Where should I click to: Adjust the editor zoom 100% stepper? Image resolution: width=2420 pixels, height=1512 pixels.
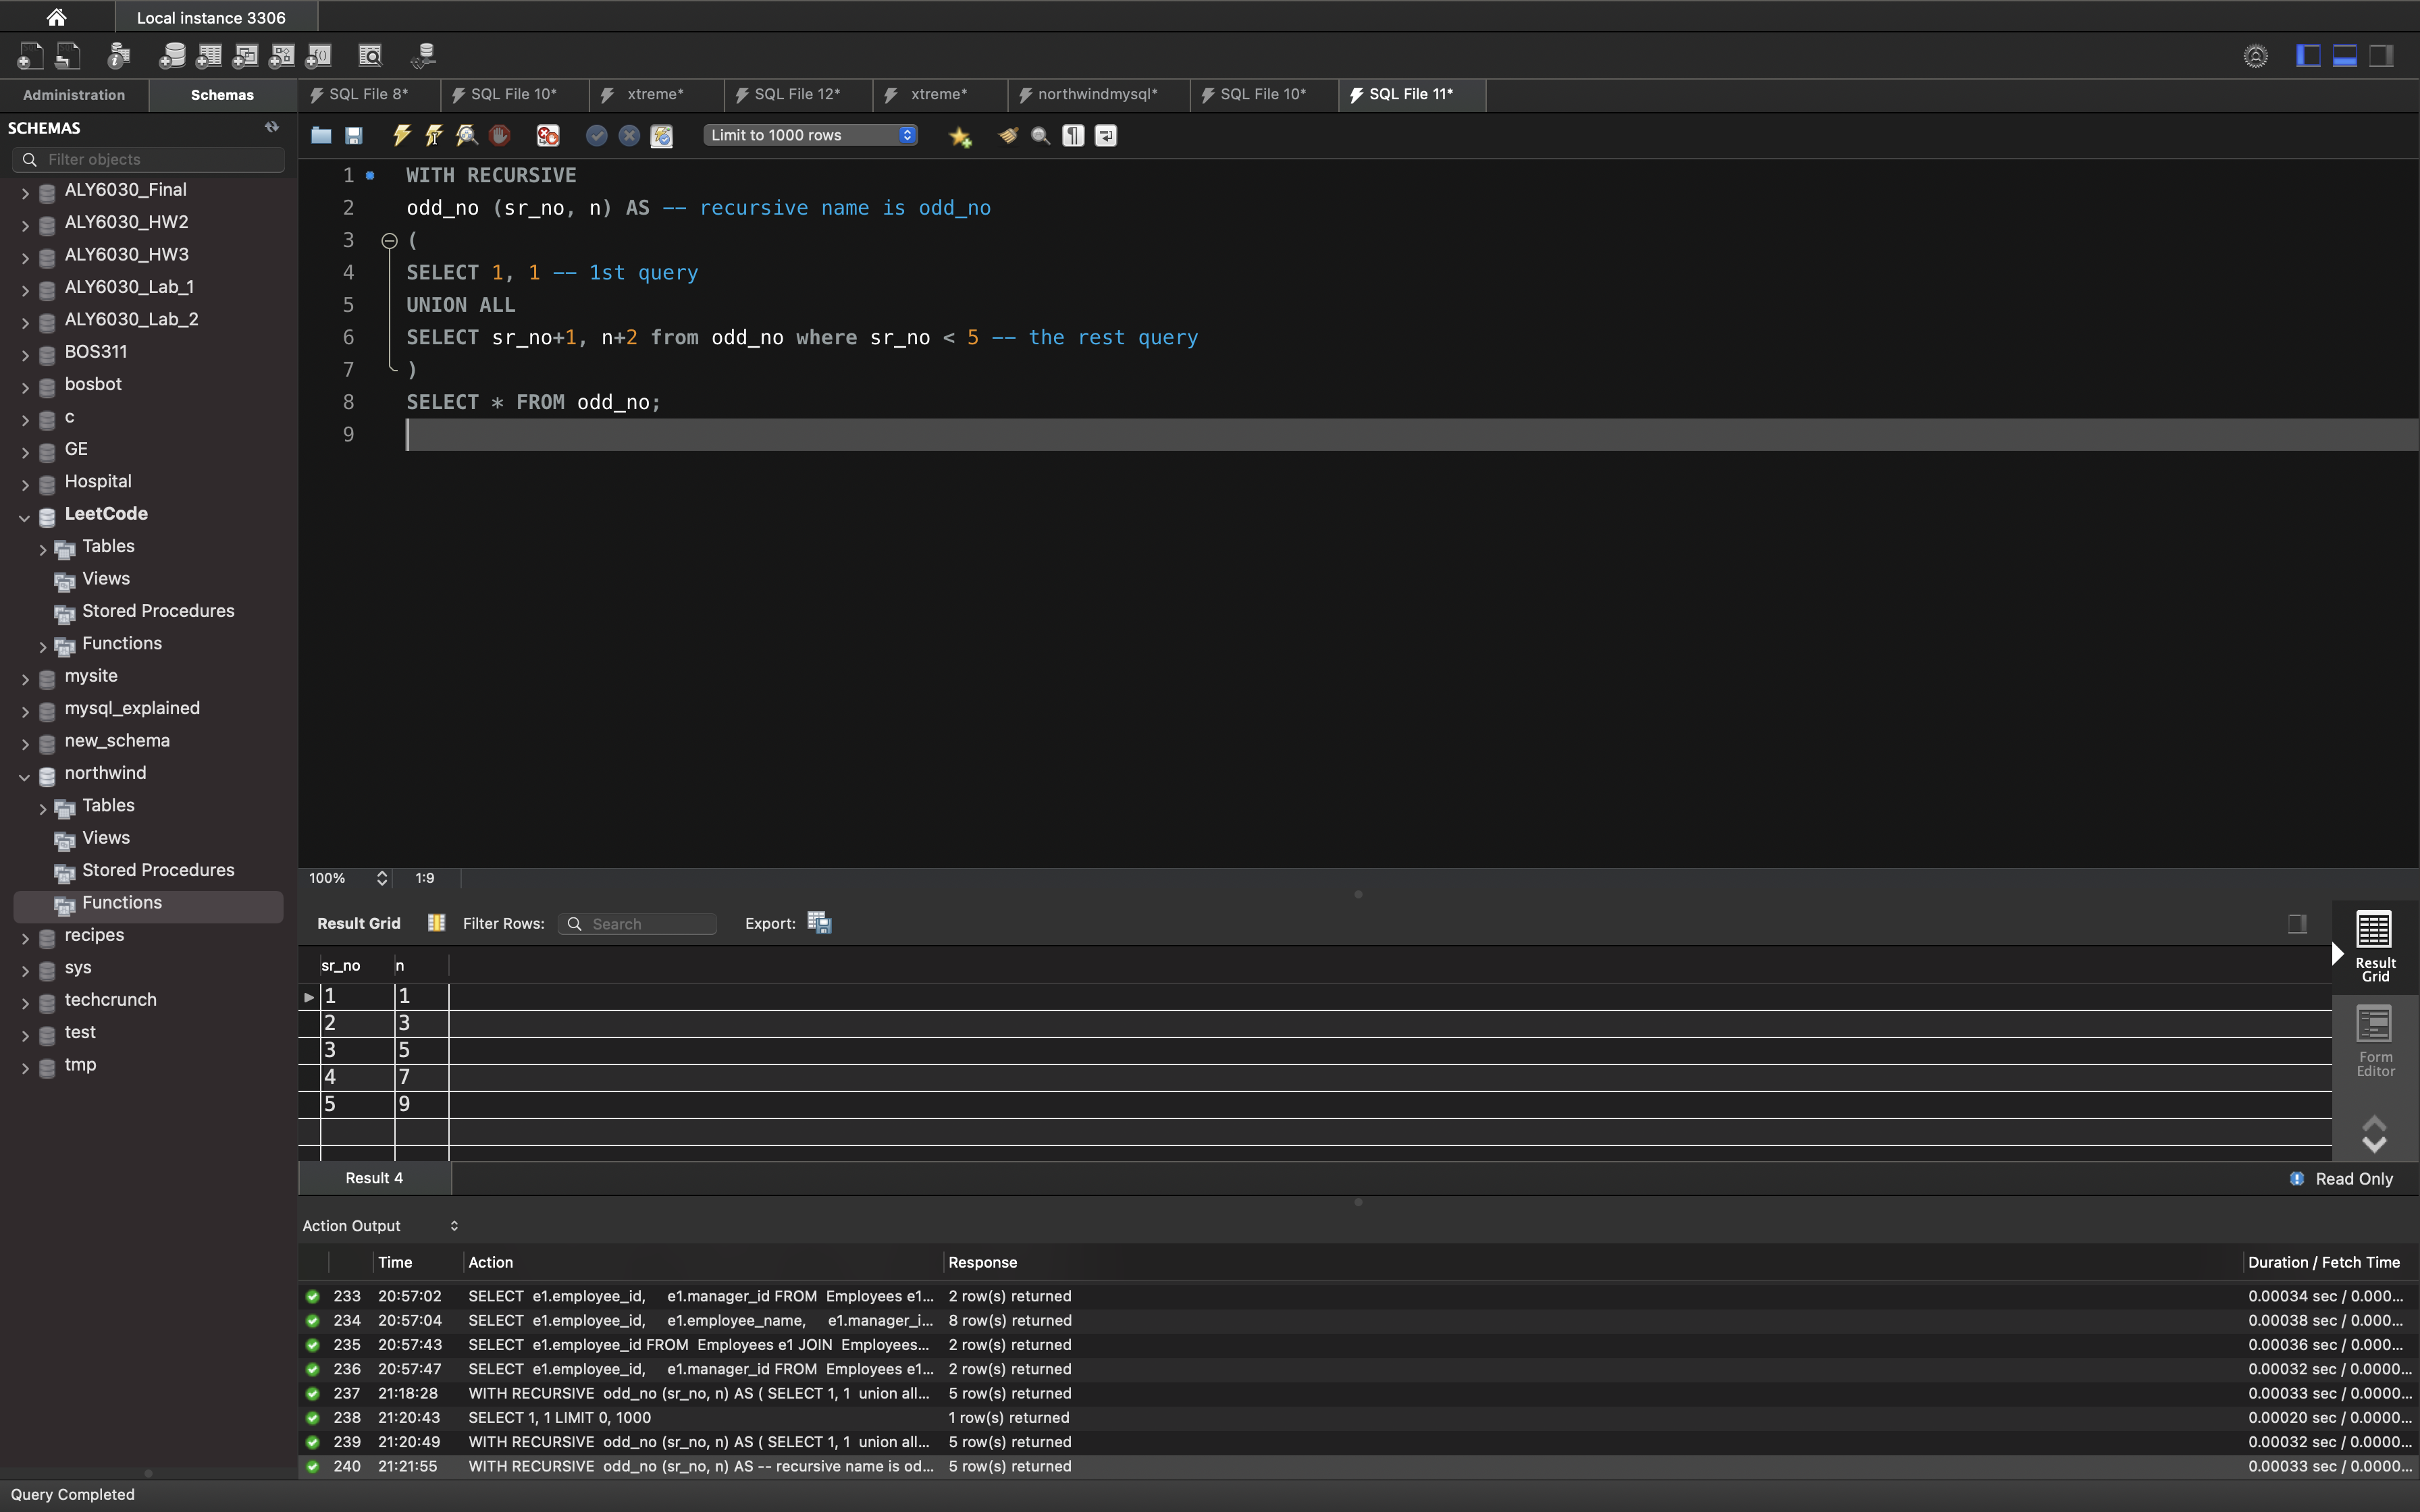pyautogui.click(x=381, y=878)
